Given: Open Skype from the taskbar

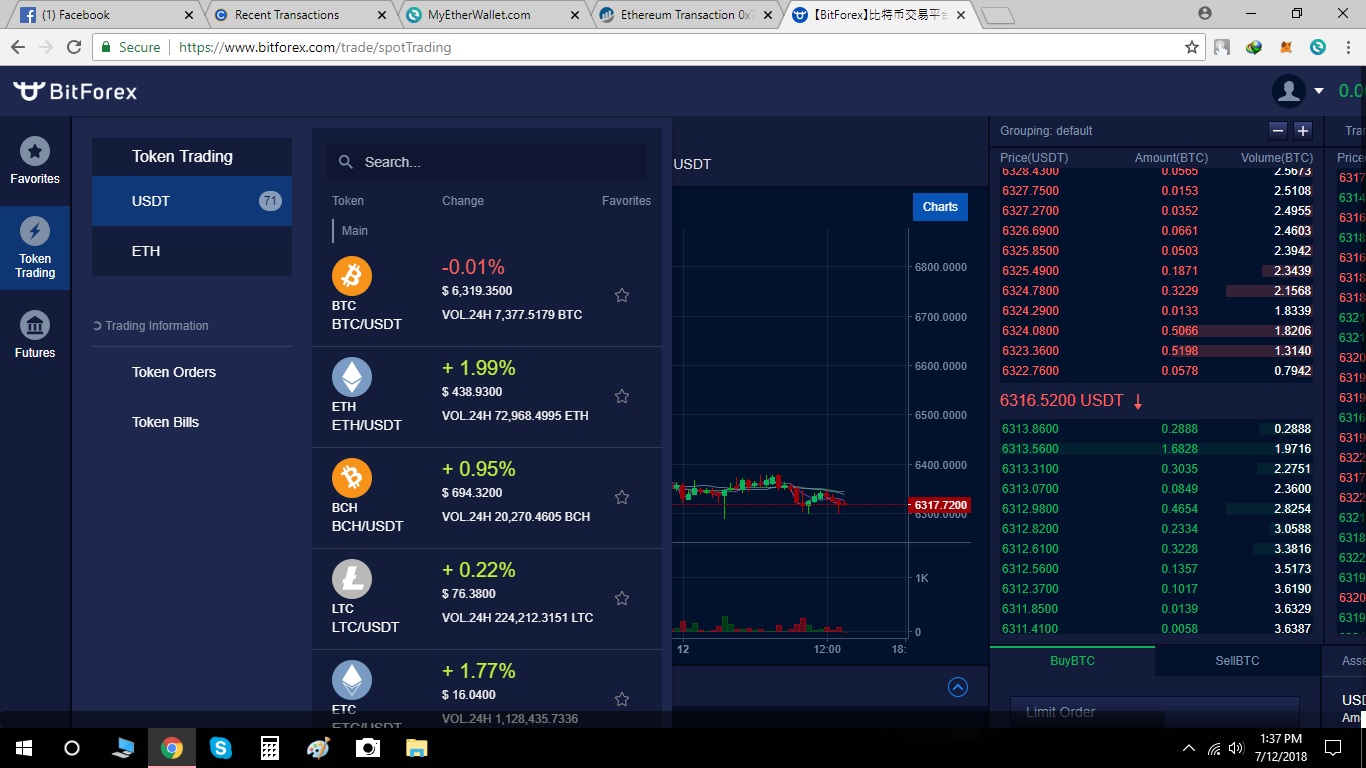Looking at the screenshot, I should coord(220,748).
